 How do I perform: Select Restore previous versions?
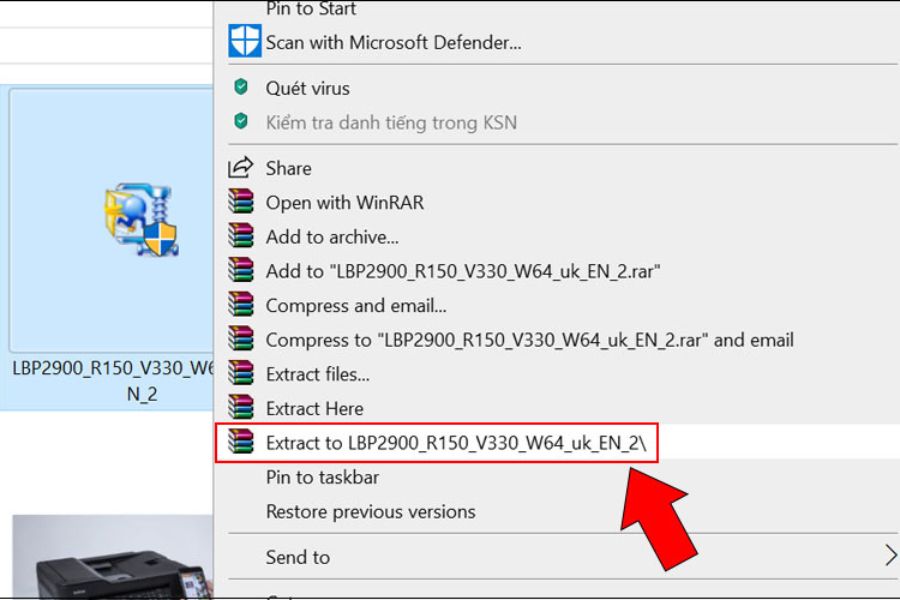(x=370, y=511)
